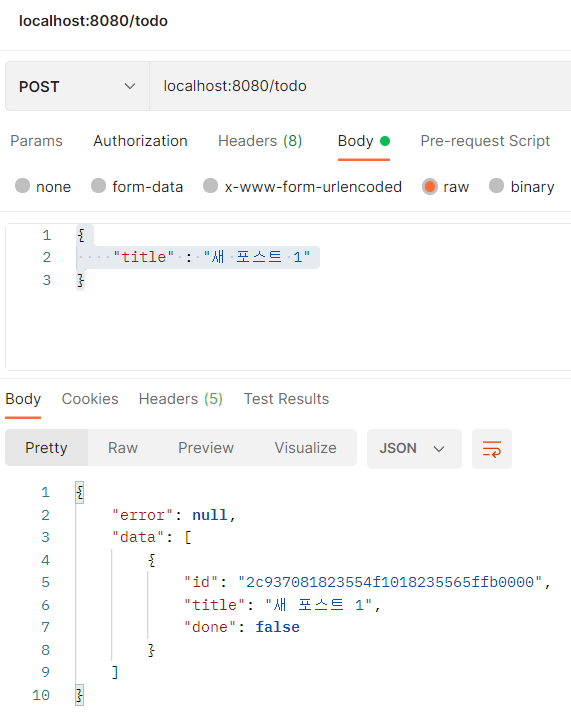Open the request Body tab
Viewport: 571px width, 712px height.
[x=363, y=141]
